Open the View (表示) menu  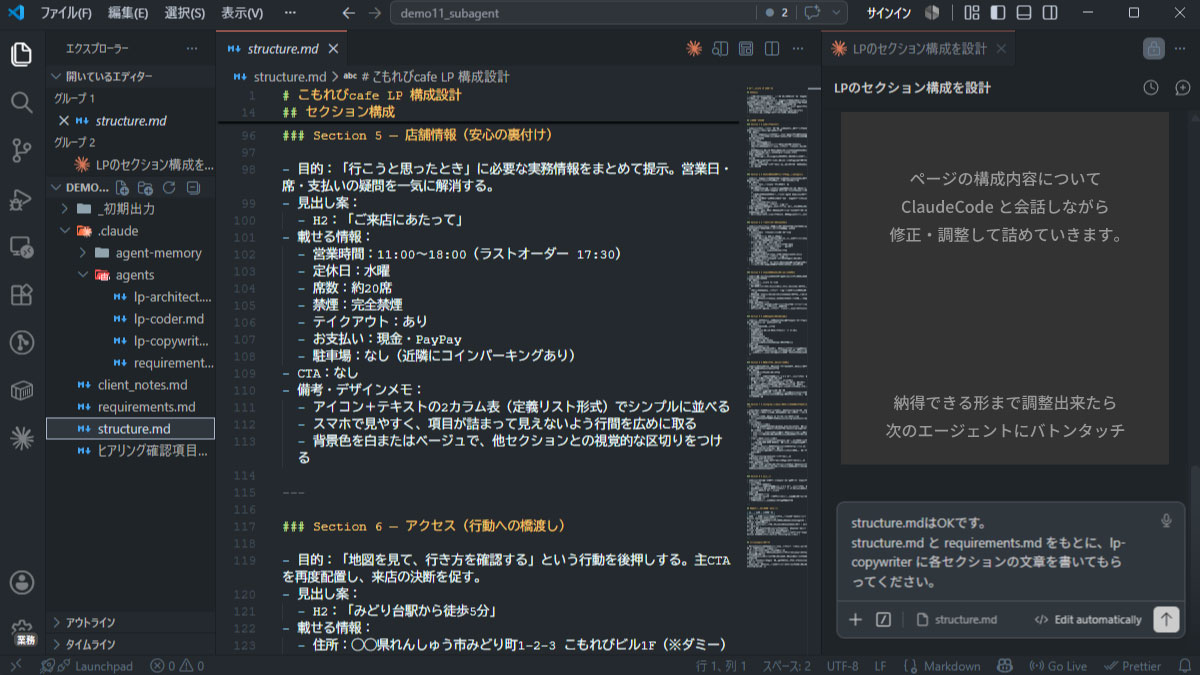click(241, 13)
